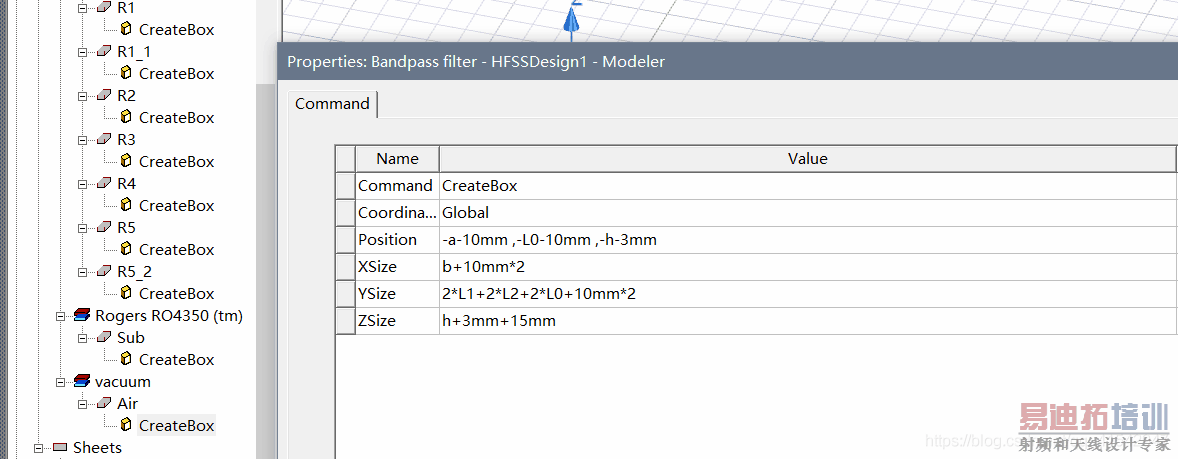Viewport: 1178px width, 459px height.
Task: Click the Properties dialog title bar
Action: point(727,62)
